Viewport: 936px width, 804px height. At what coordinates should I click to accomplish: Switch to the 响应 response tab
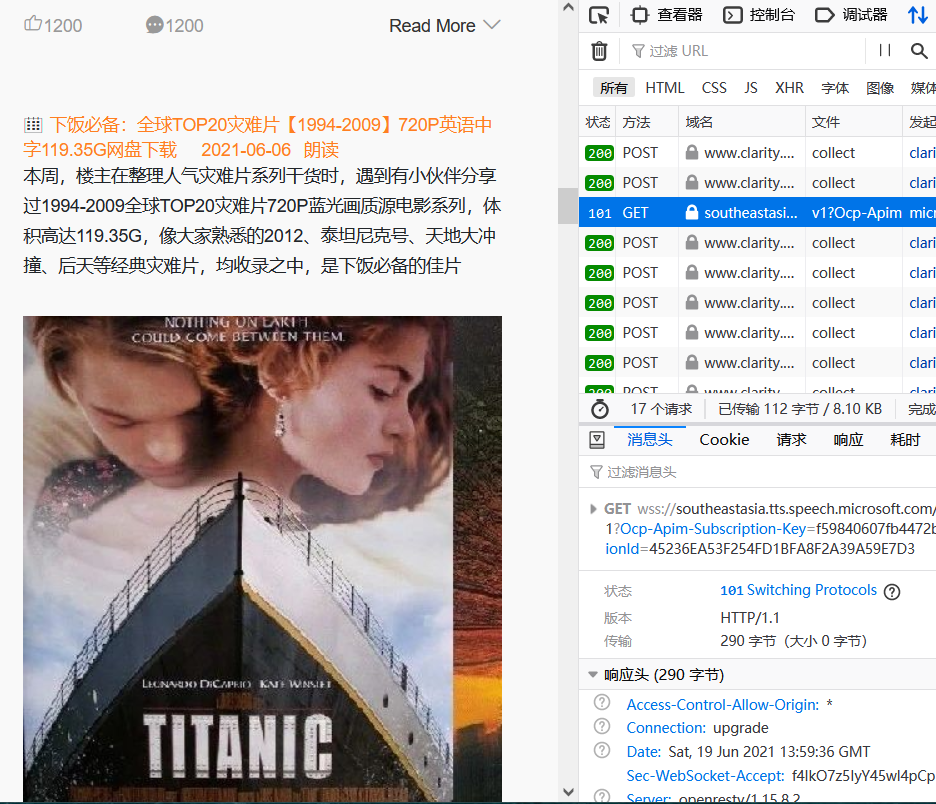coord(848,440)
